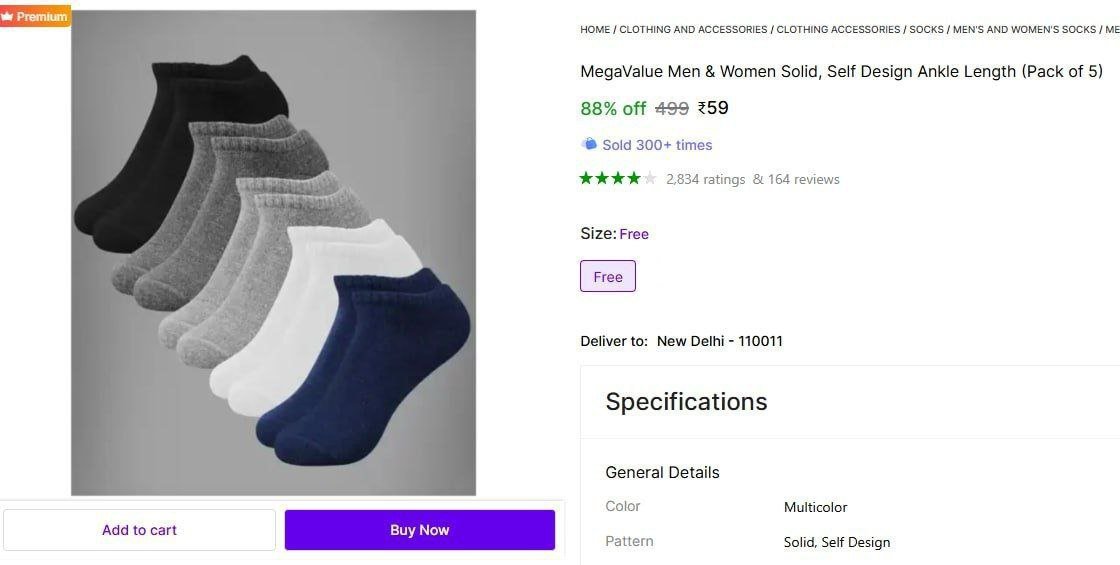1120x565 pixels.
Task: Click the Specifications section header
Action: (x=686, y=402)
